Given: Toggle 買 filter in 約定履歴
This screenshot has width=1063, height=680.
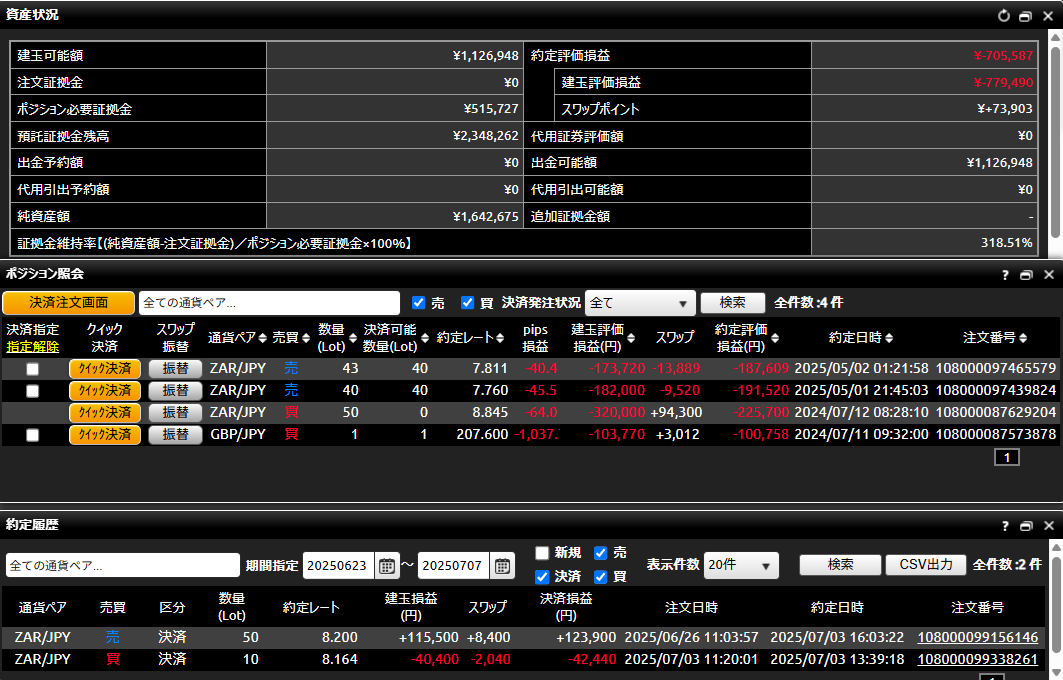Looking at the screenshot, I should [601, 577].
